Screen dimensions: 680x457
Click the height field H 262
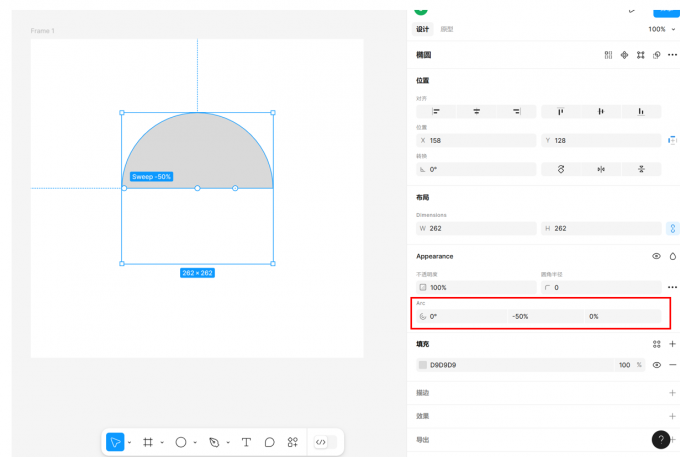coord(601,228)
